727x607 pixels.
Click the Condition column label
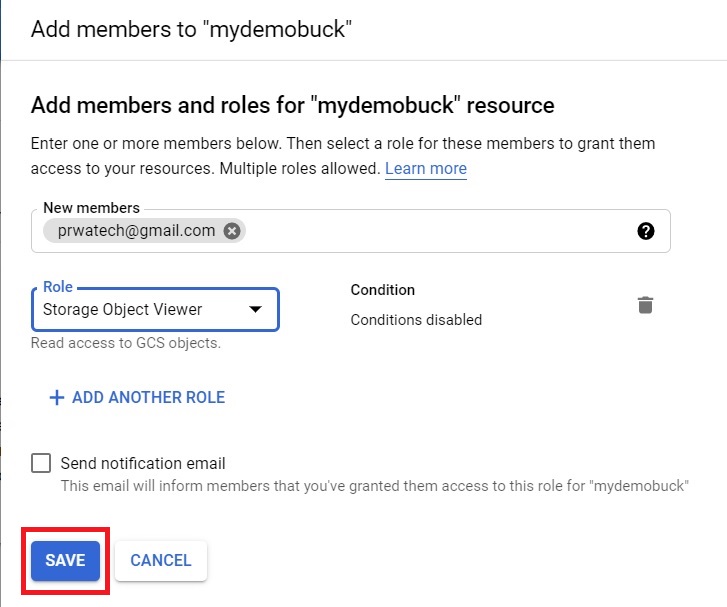383,290
